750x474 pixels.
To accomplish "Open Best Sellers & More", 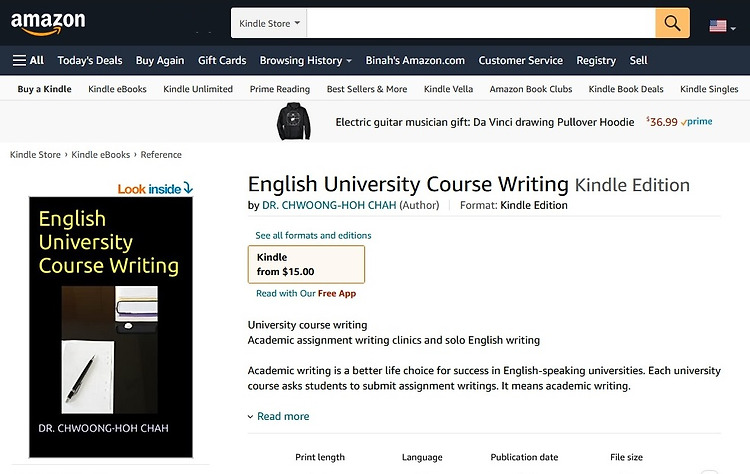I will coord(367,89).
